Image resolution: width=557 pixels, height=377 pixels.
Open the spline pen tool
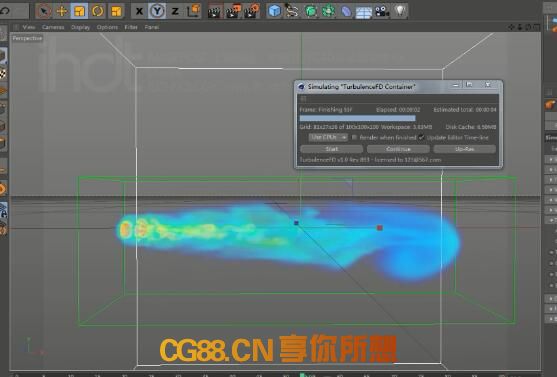point(292,11)
